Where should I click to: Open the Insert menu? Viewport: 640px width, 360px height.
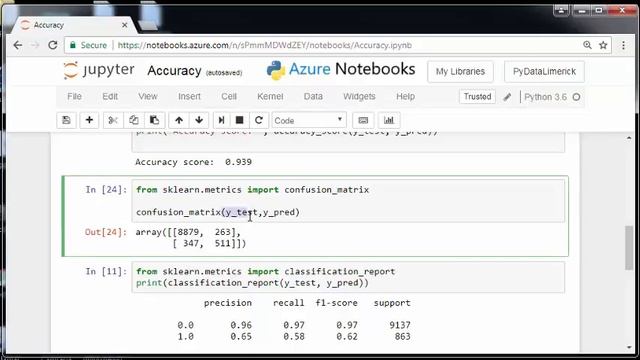[x=189, y=97]
